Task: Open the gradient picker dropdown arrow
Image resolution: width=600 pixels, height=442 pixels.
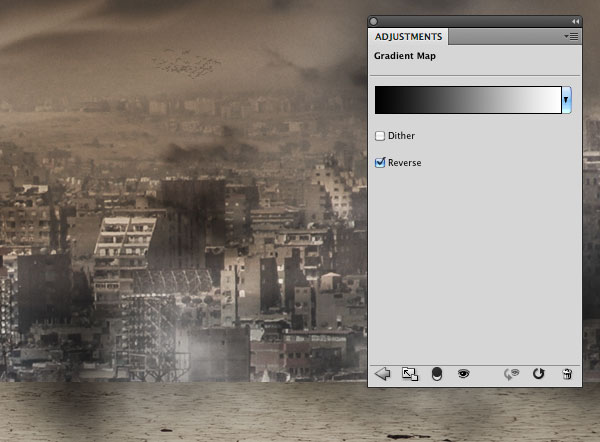Action: tap(566, 100)
